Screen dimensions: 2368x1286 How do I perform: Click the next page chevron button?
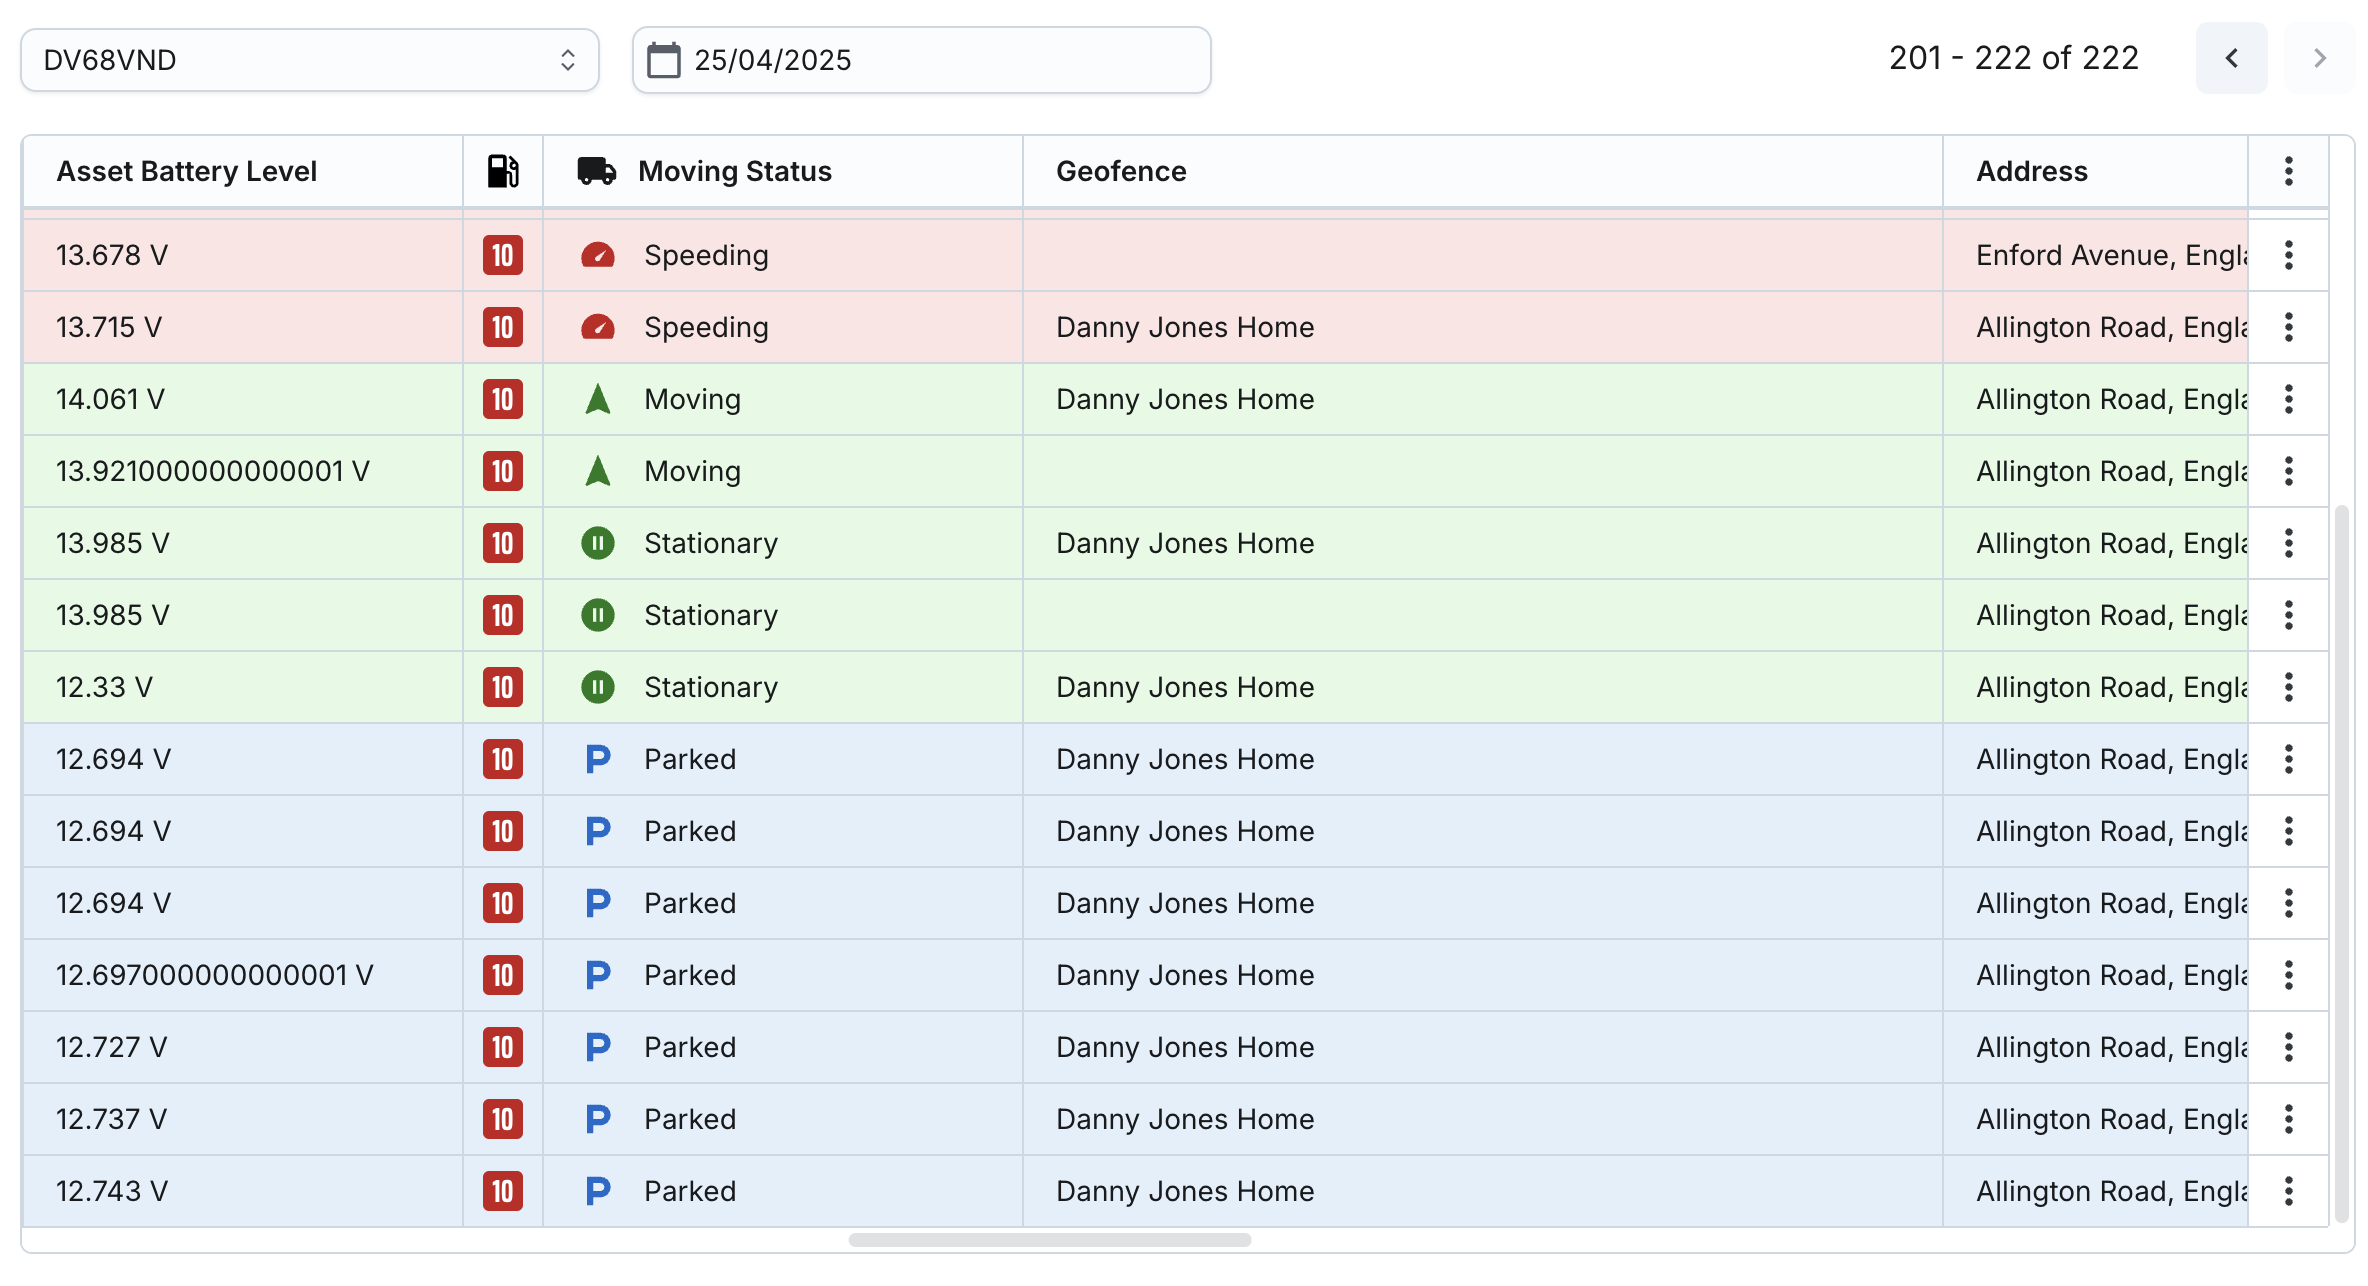[2319, 58]
